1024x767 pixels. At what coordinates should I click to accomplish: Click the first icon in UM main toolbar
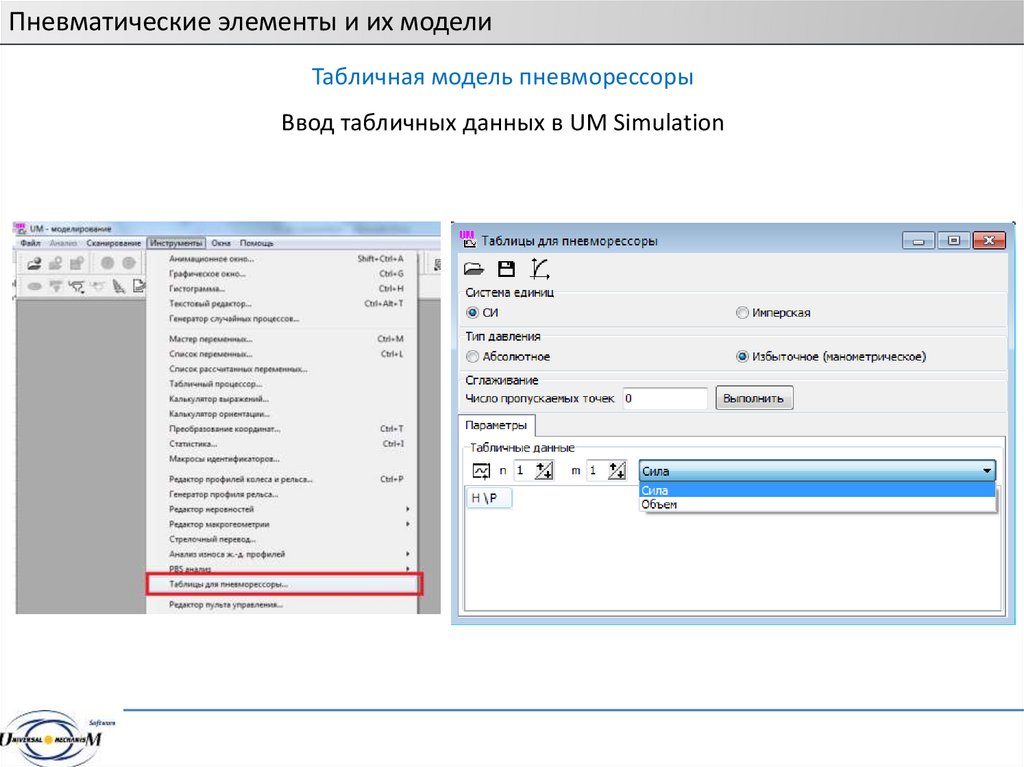pyautogui.click(x=34, y=264)
